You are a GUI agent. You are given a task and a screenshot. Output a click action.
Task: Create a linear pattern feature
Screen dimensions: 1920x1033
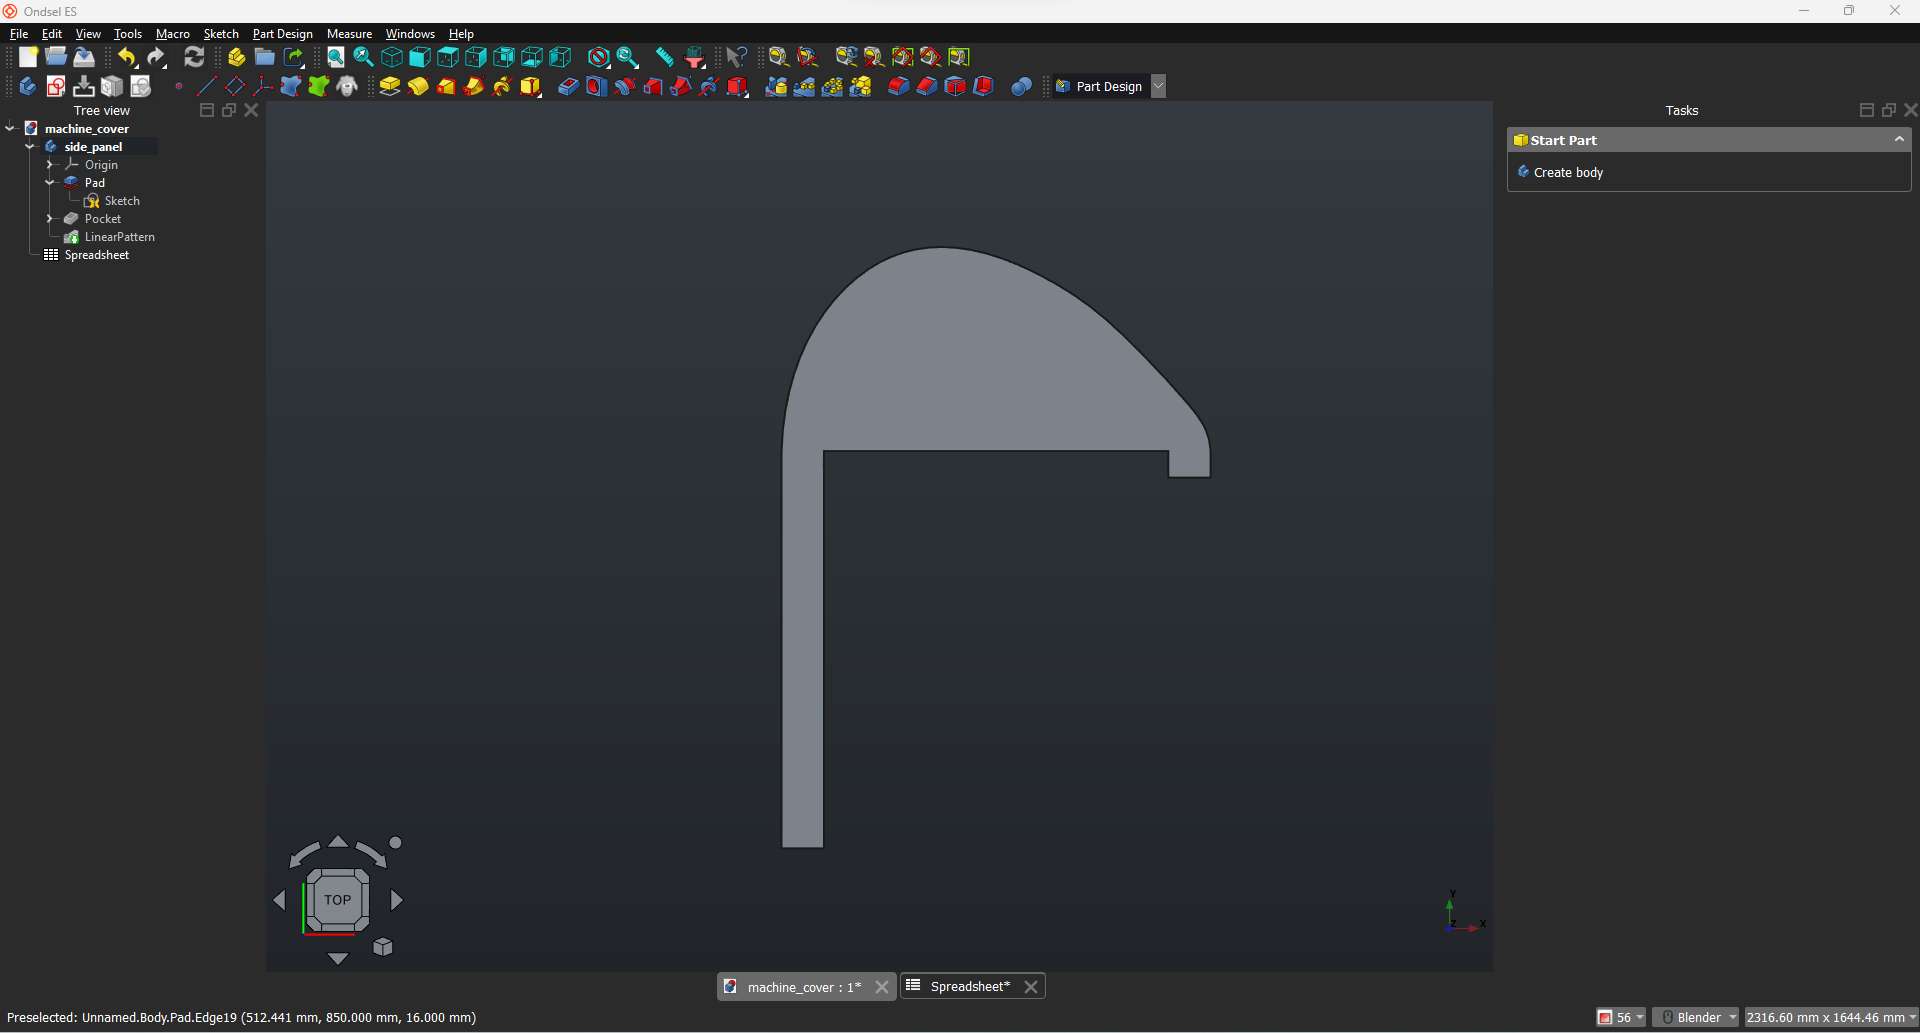tap(804, 87)
